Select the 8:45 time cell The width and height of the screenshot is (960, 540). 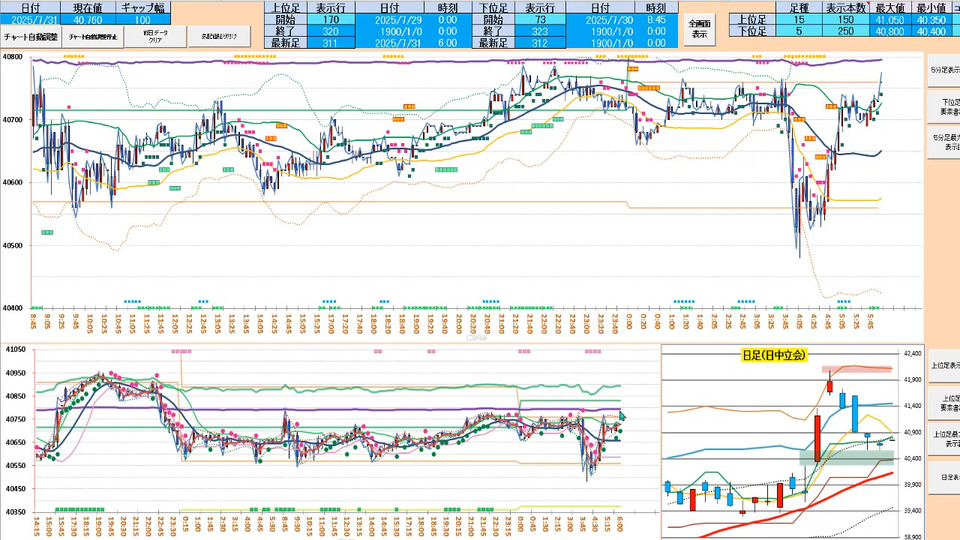pos(656,20)
